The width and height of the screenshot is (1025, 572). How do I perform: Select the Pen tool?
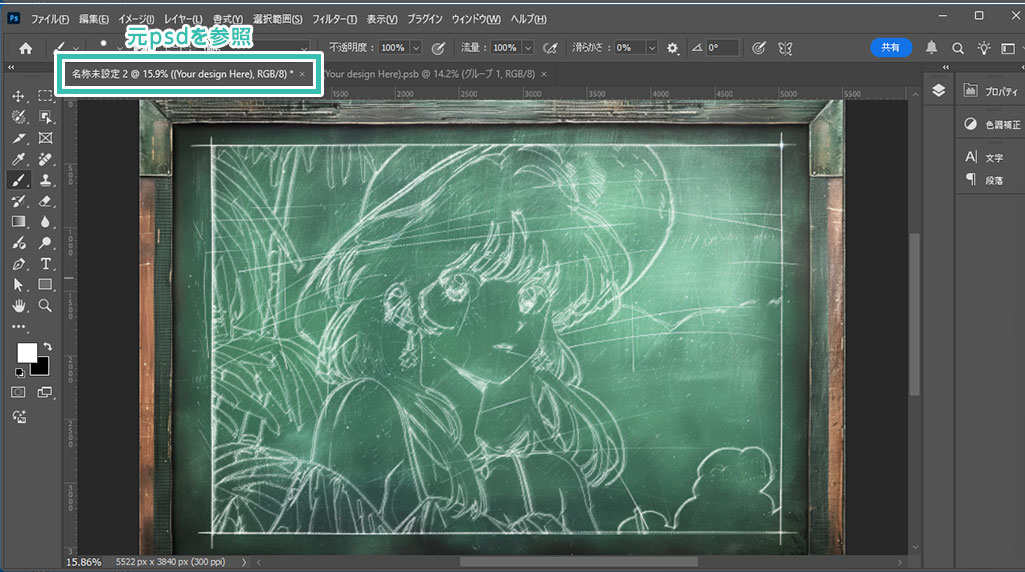pos(18,264)
